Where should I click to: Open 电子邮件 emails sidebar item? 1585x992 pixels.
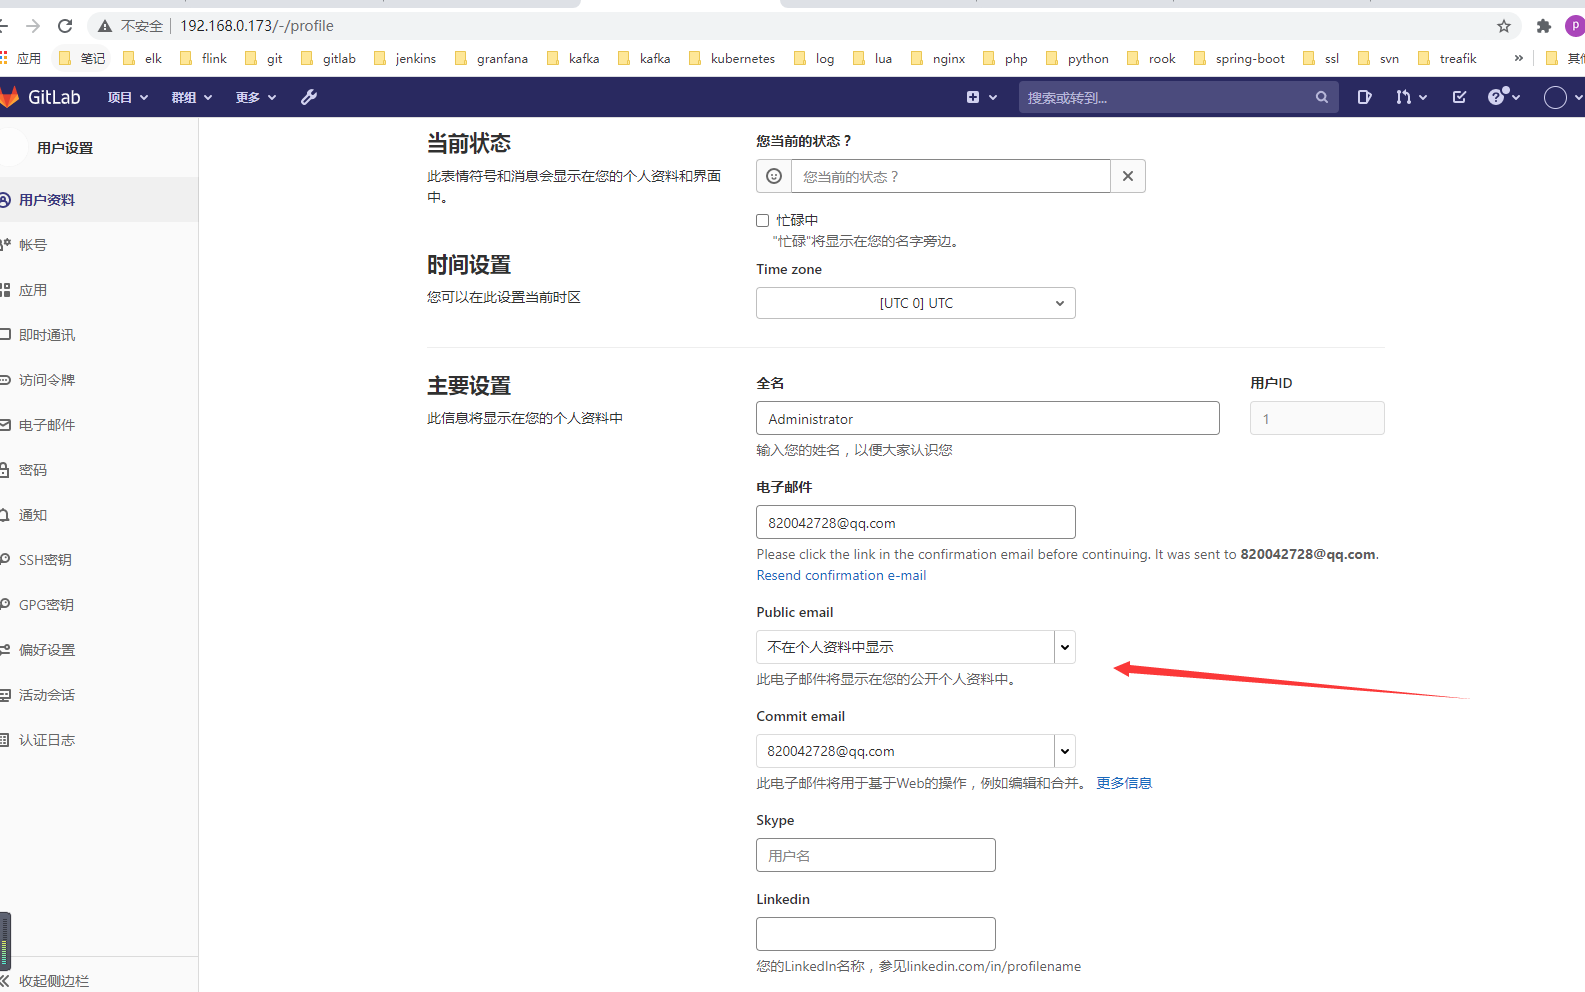coord(99,425)
